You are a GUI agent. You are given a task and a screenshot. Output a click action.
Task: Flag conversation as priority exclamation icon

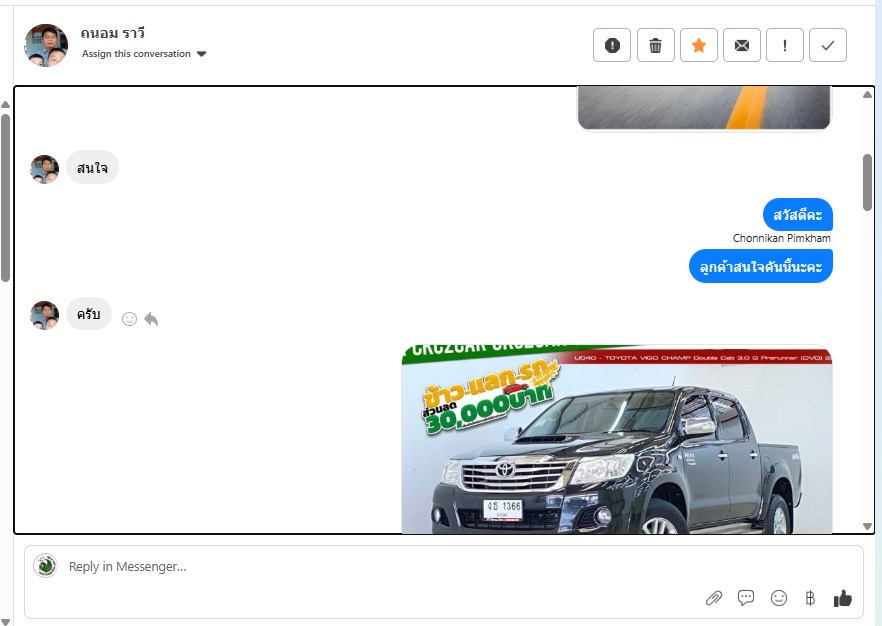[x=785, y=45]
